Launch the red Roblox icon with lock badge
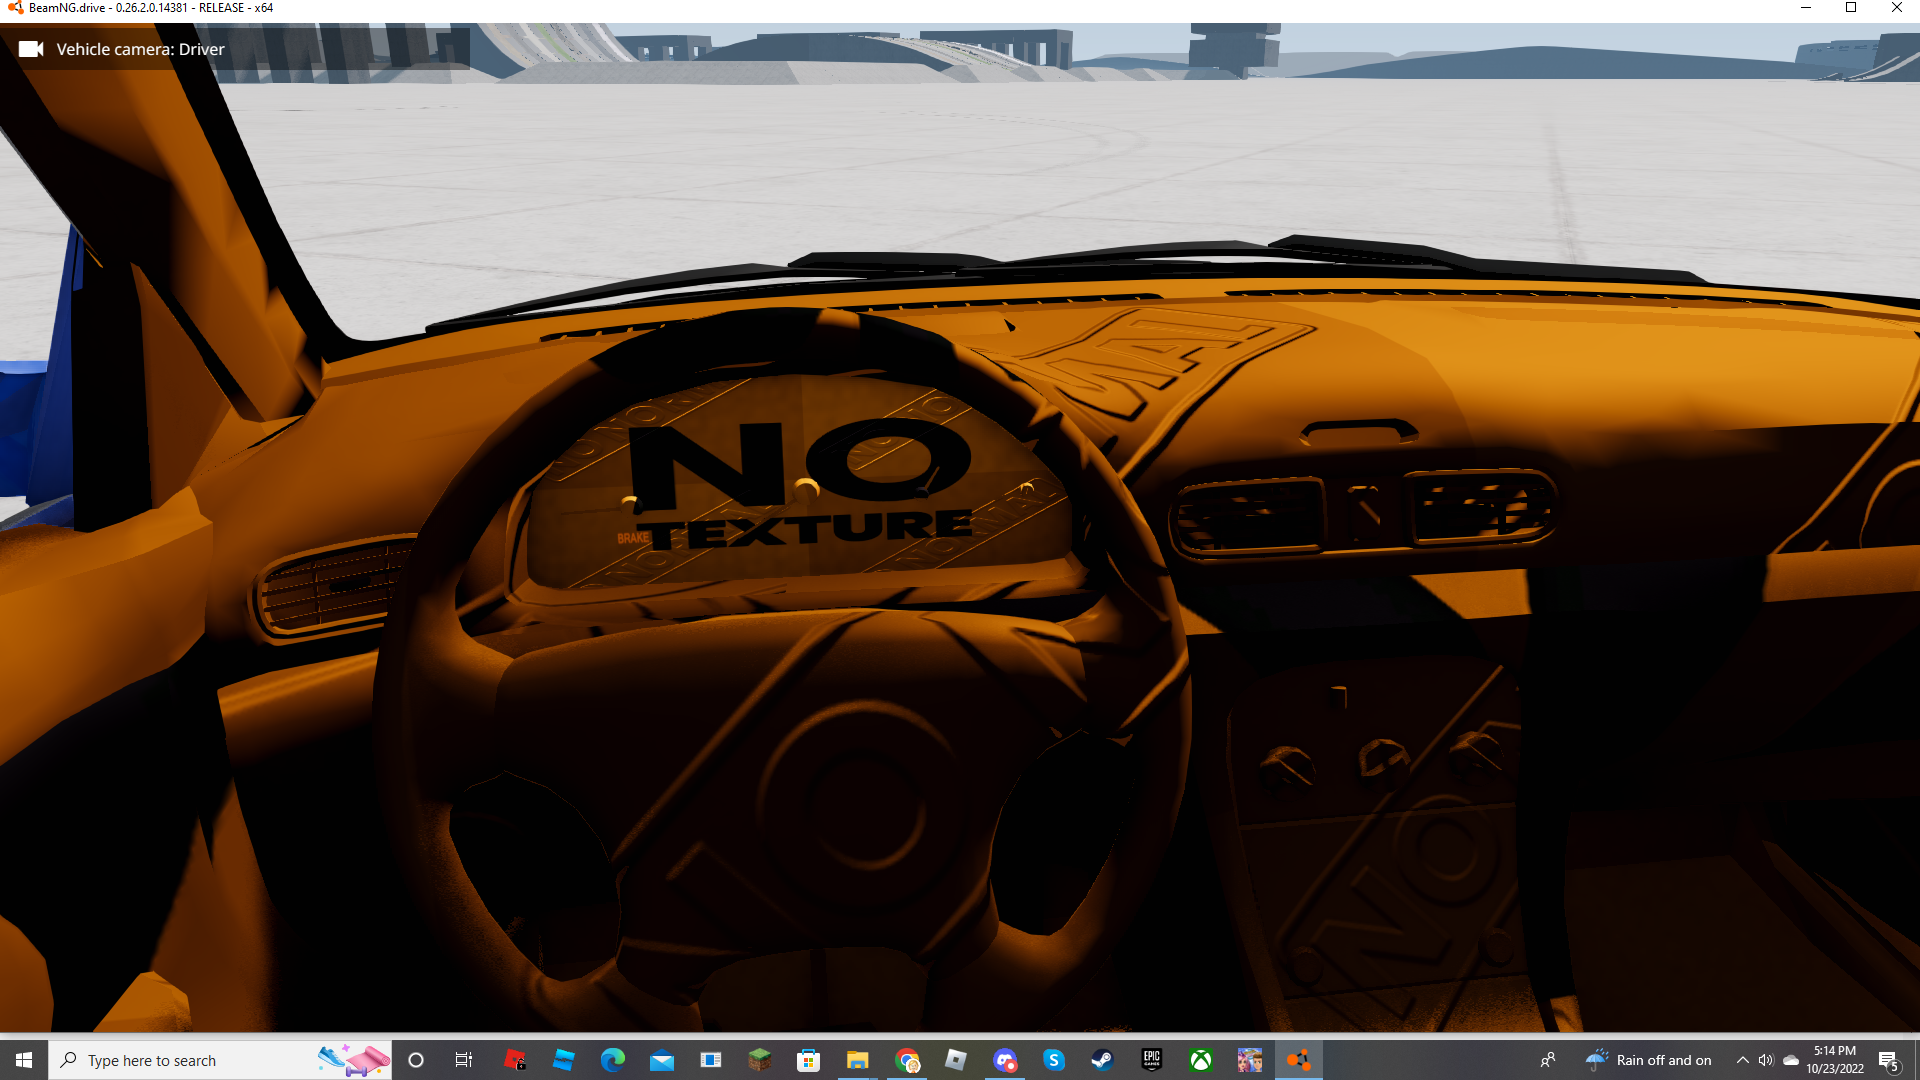 point(515,1060)
